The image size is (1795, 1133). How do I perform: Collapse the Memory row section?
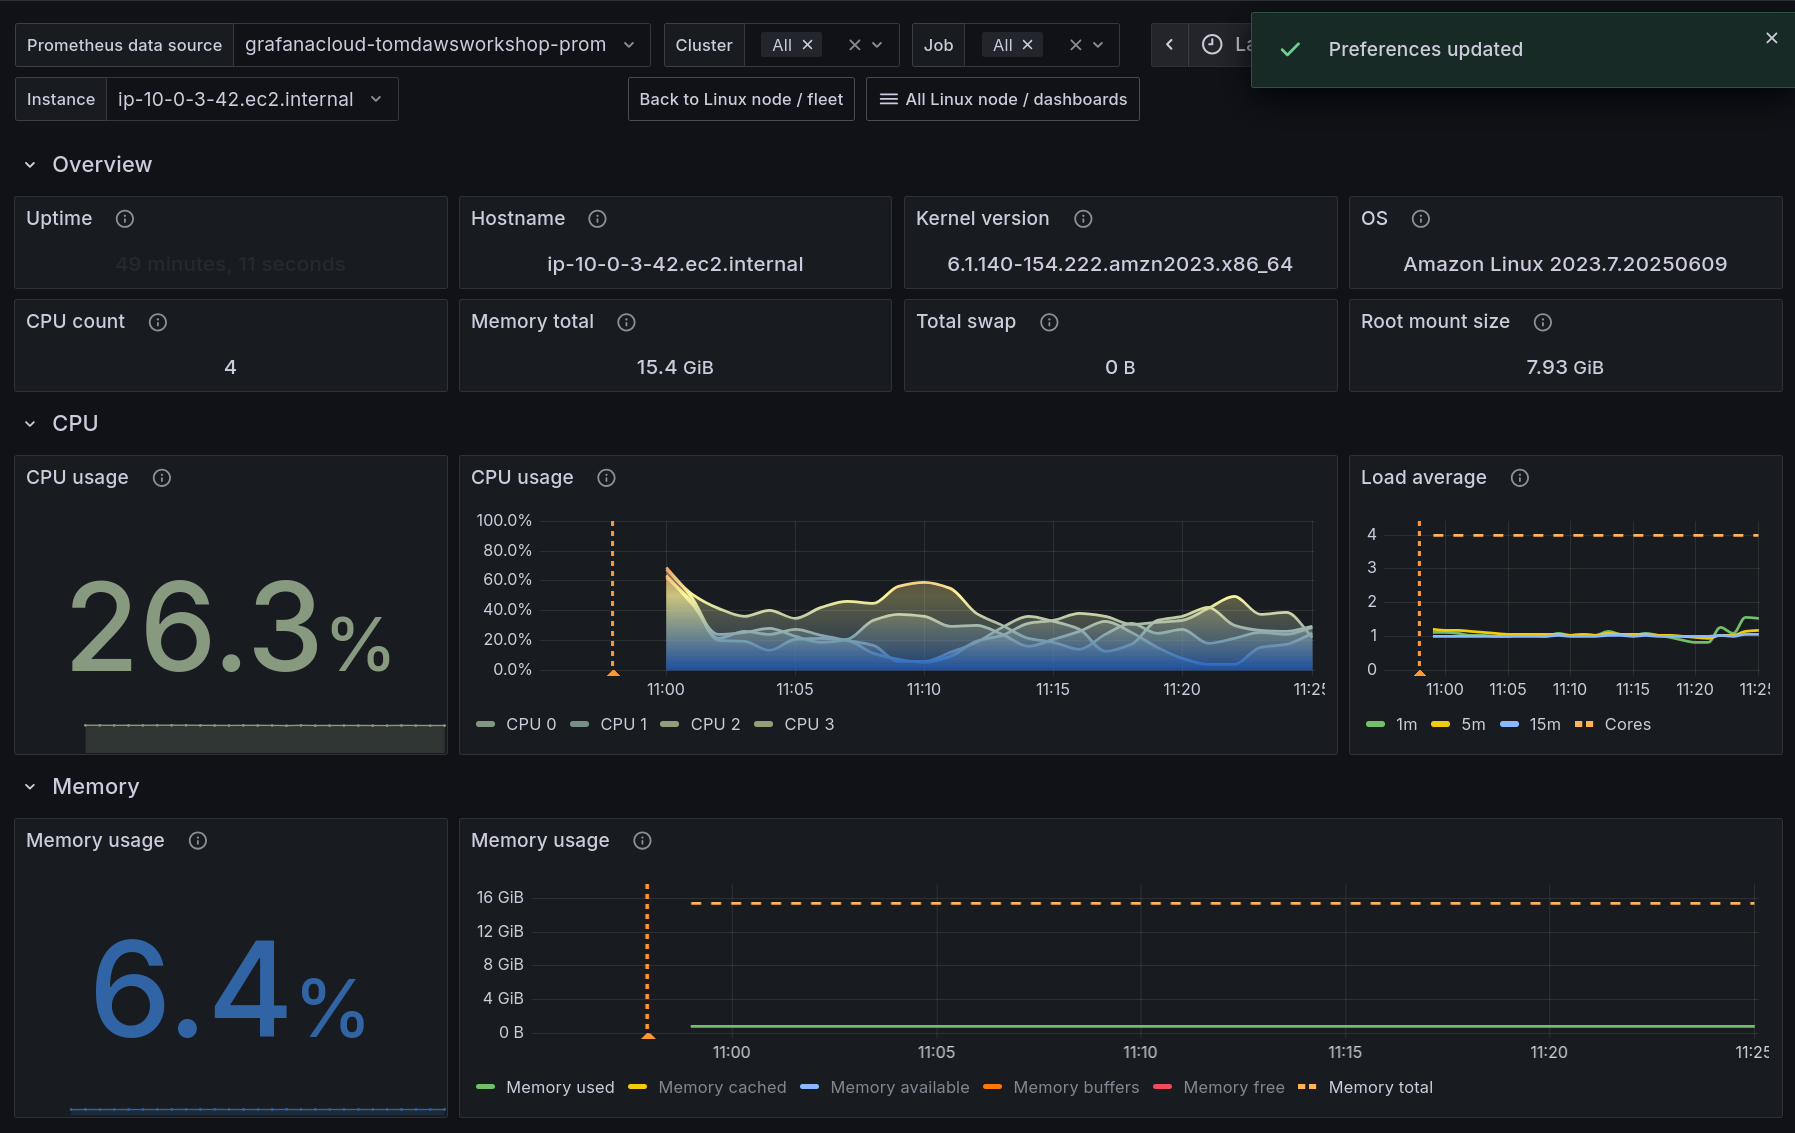tap(30, 787)
